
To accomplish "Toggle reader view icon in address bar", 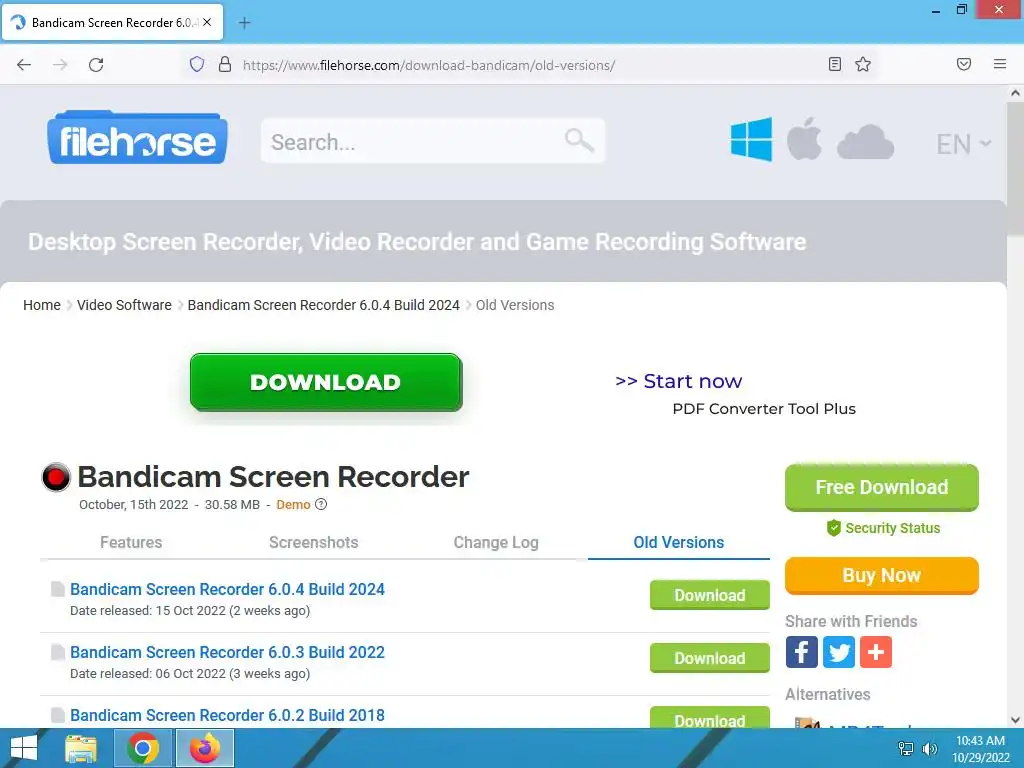I will (834, 64).
